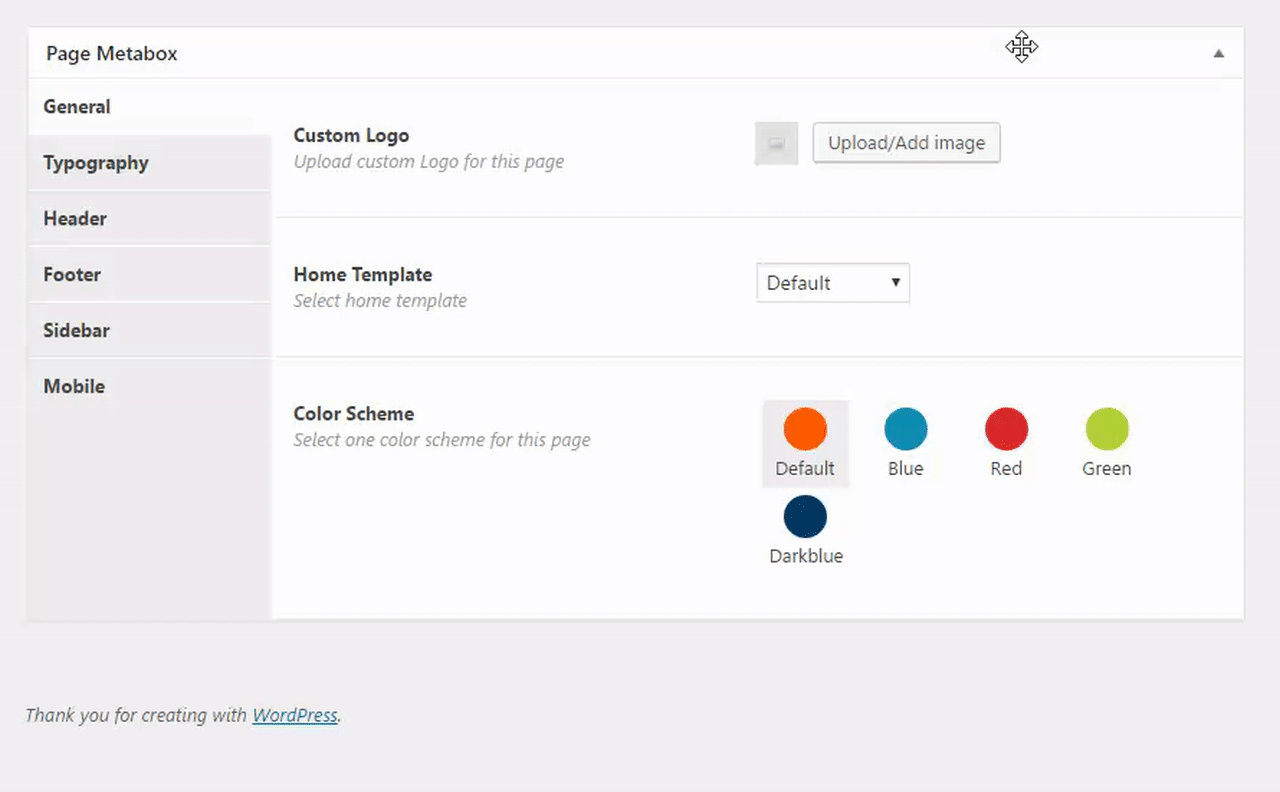Image resolution: width=1280 pixels, height=792 pixels.
Task: Click the Home Template field label
Action: [x=362, y=275]
